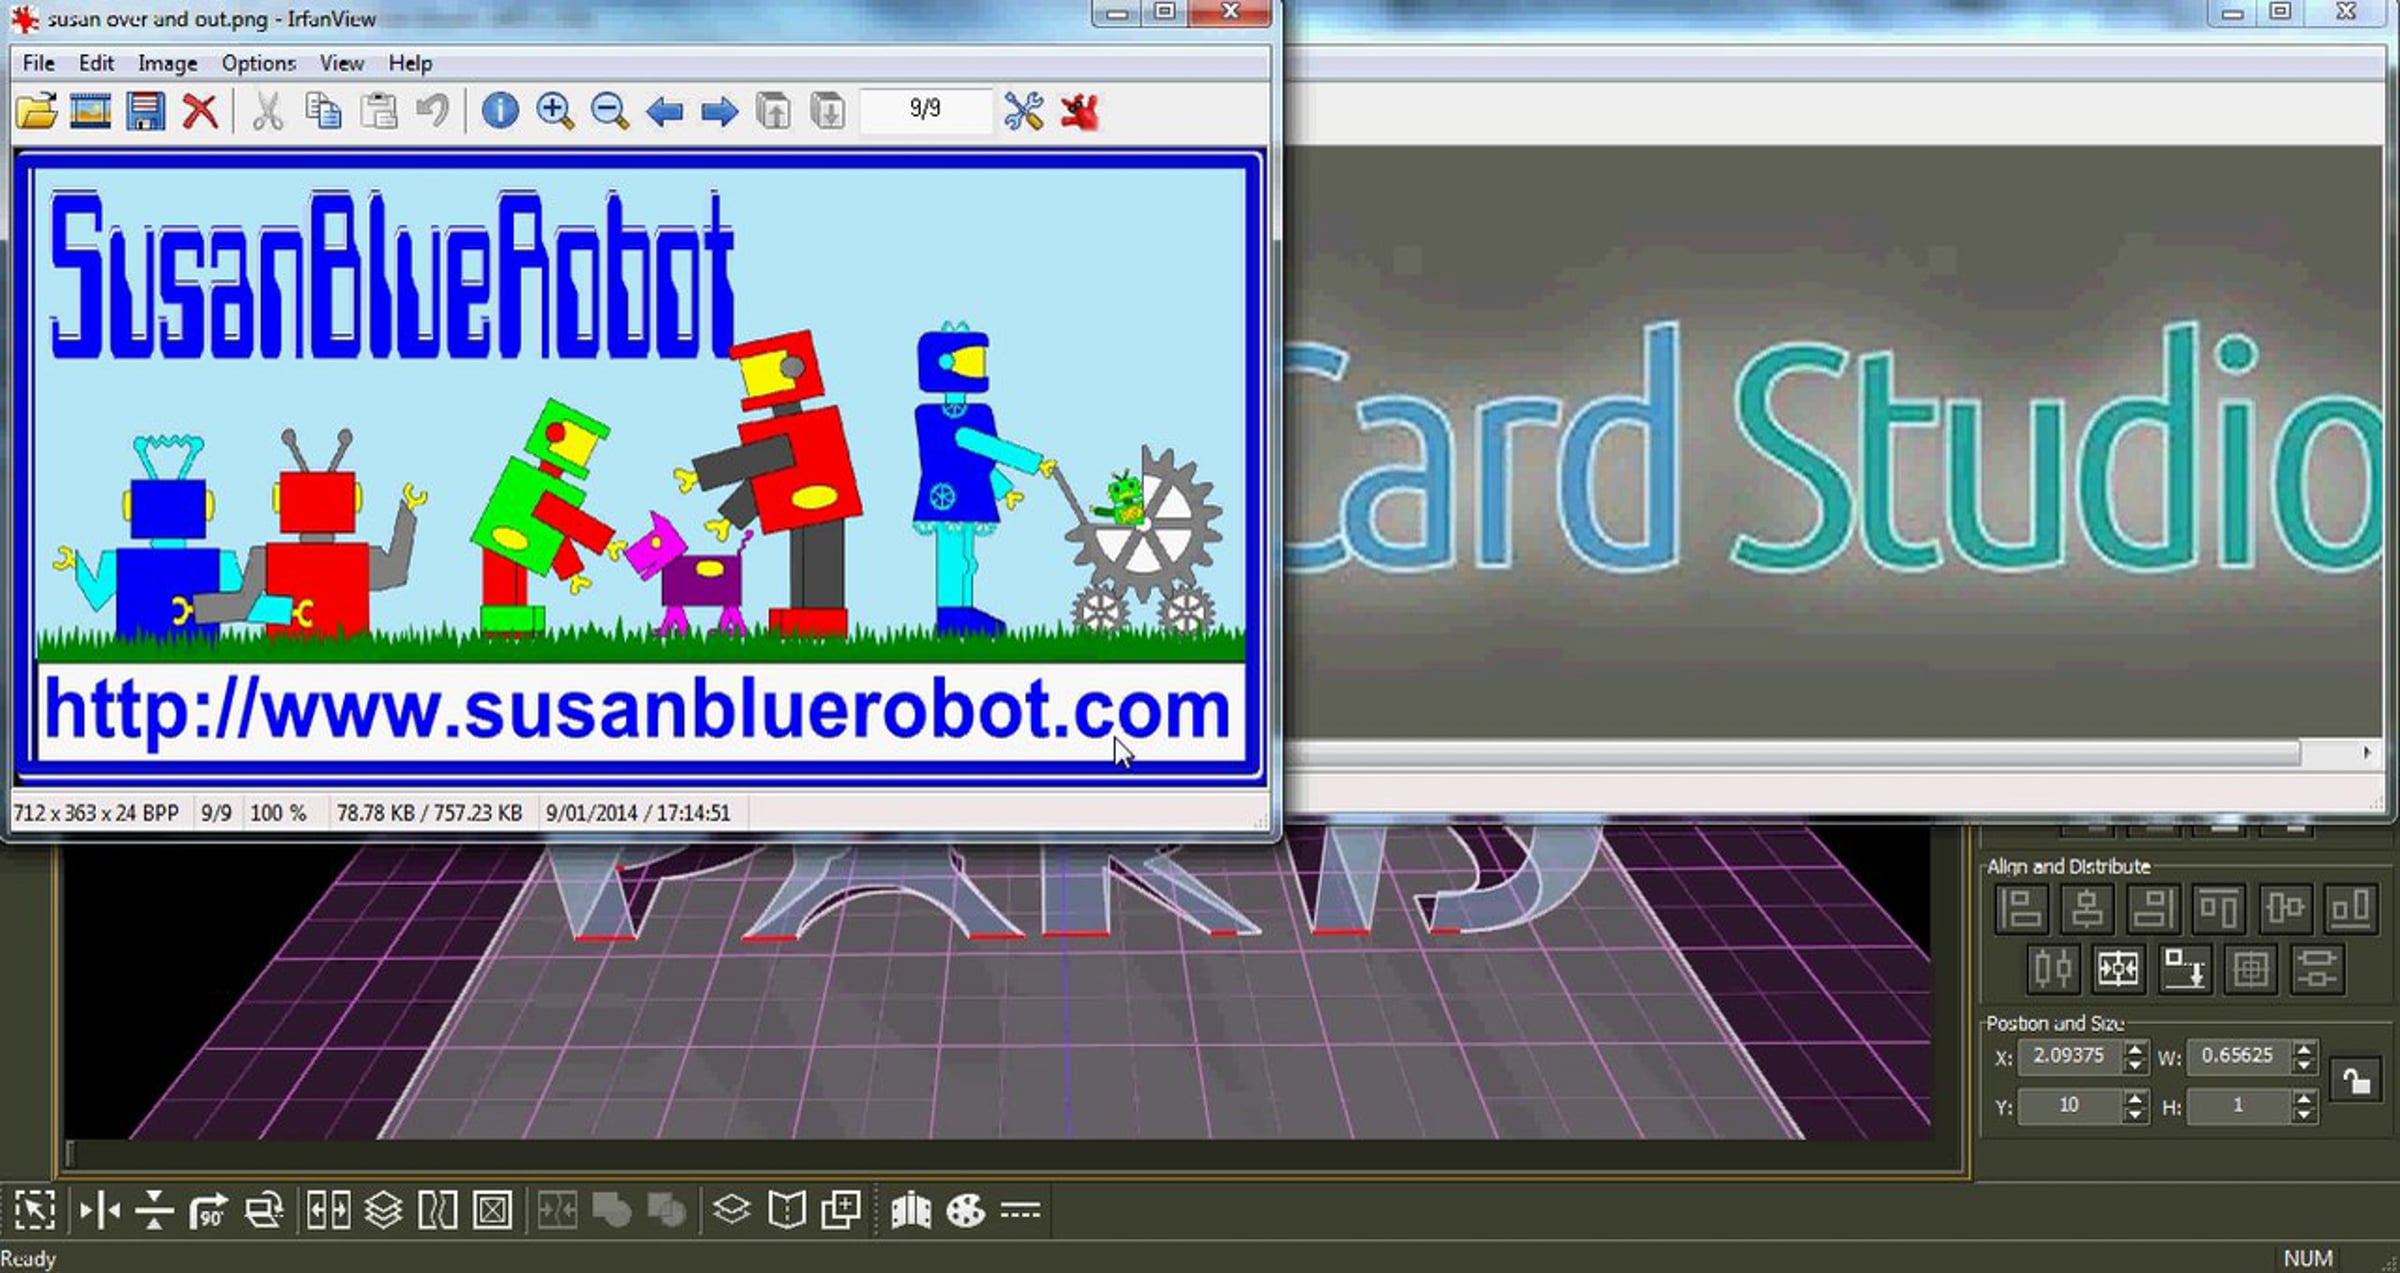
Task: Click the 712 x 363 x 24 BPP status entry
Action: (96, 814)
